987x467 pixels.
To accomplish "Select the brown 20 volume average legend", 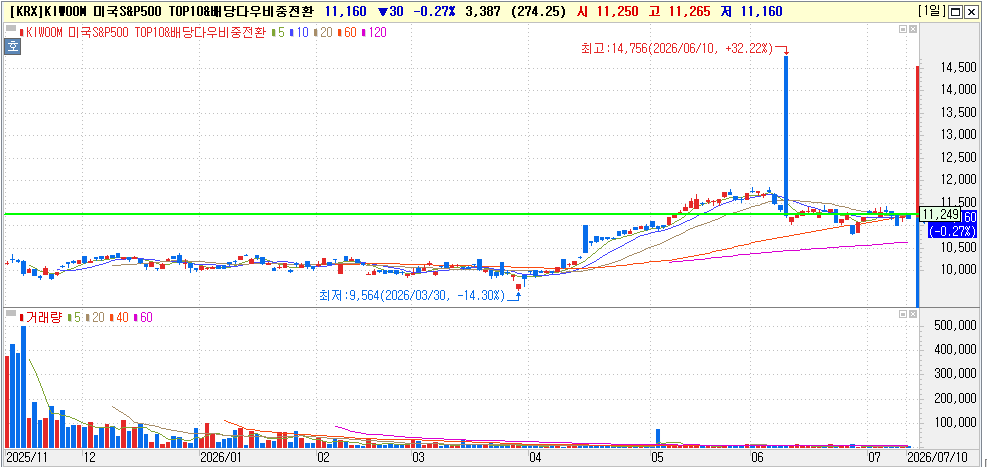I will click(94, 317).
